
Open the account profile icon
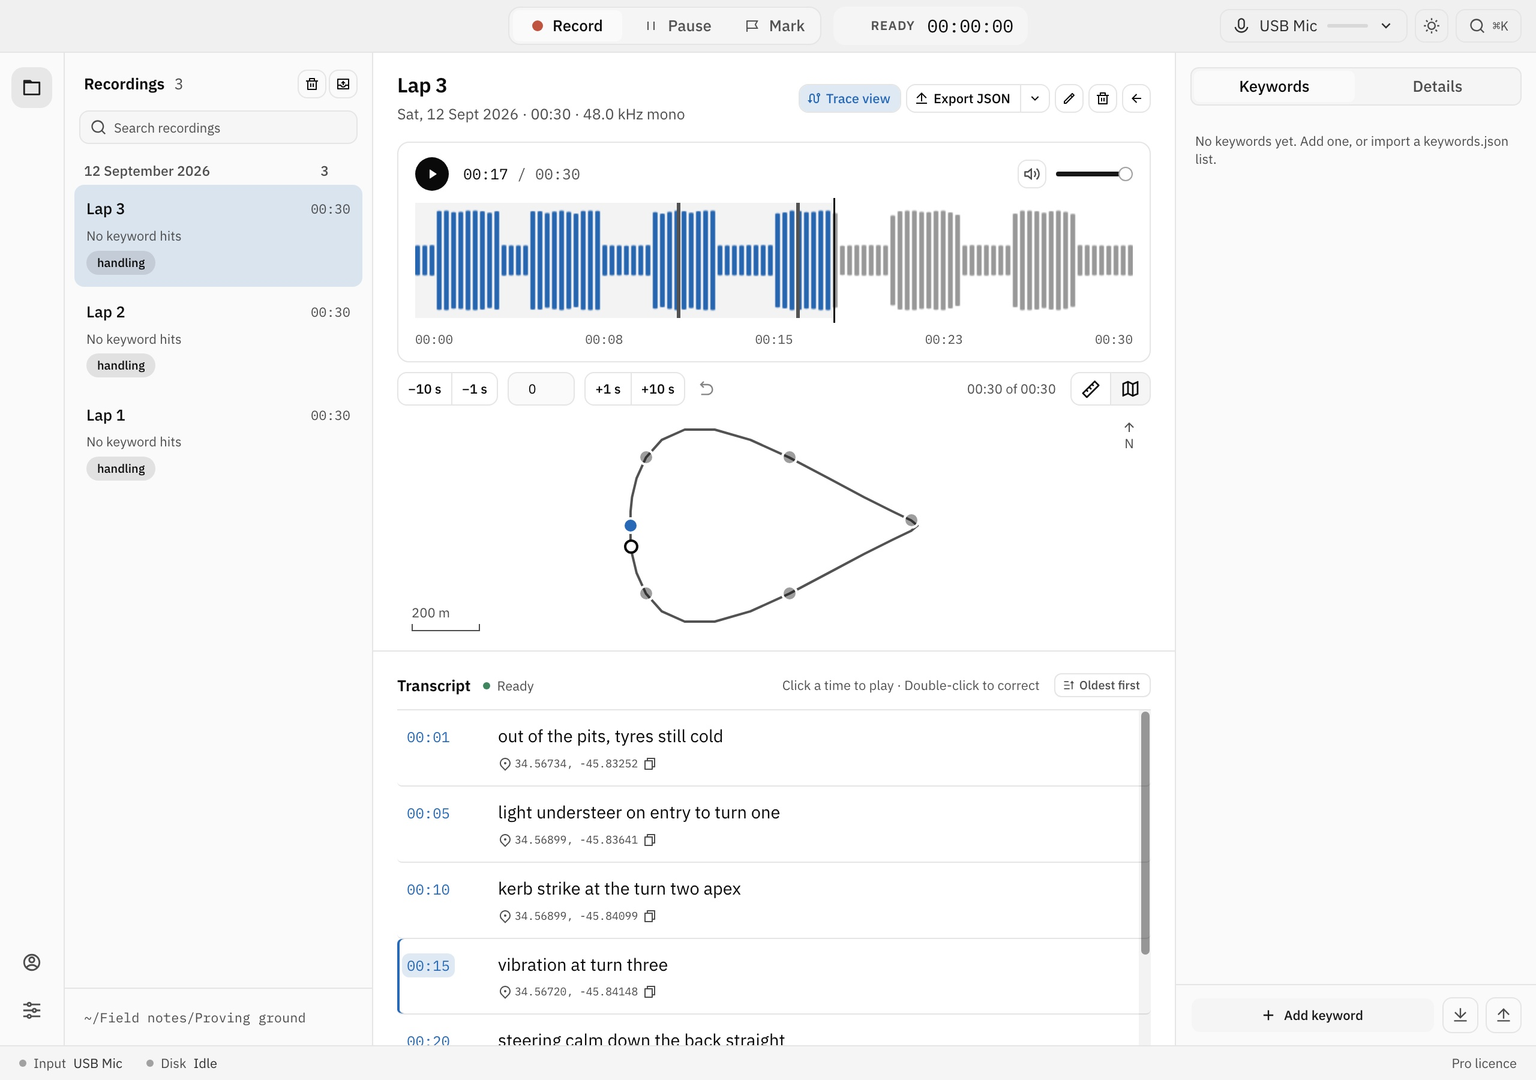[x=32, y=962]
